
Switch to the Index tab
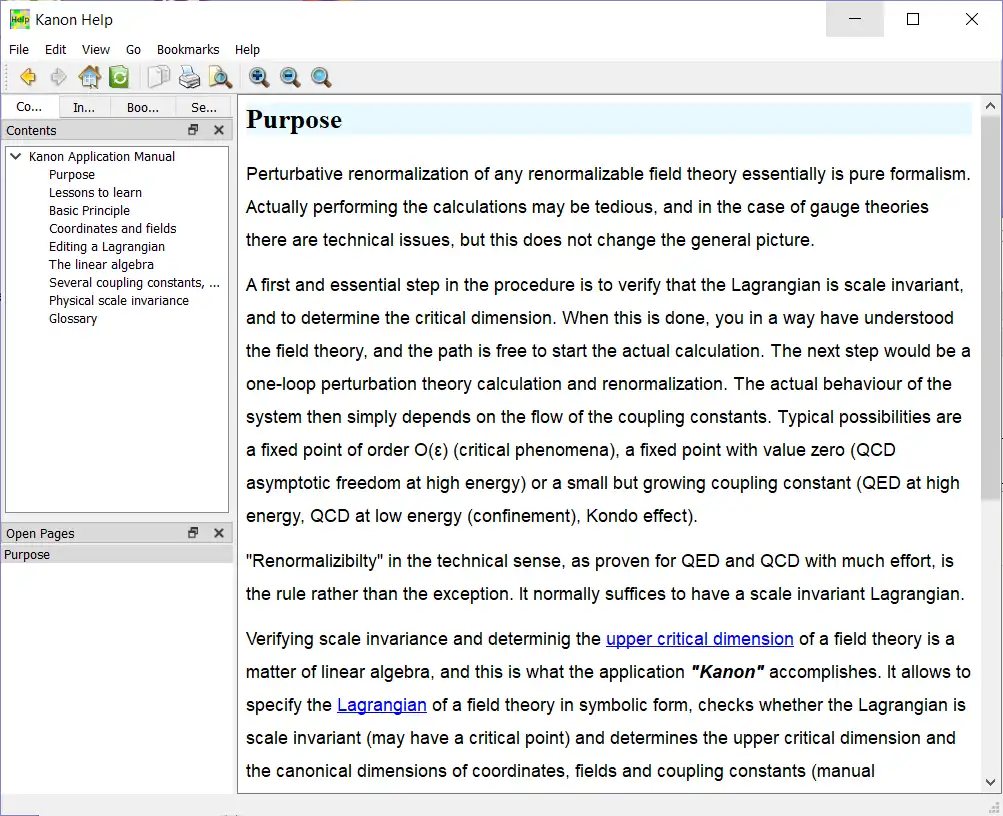click(84, 107)
